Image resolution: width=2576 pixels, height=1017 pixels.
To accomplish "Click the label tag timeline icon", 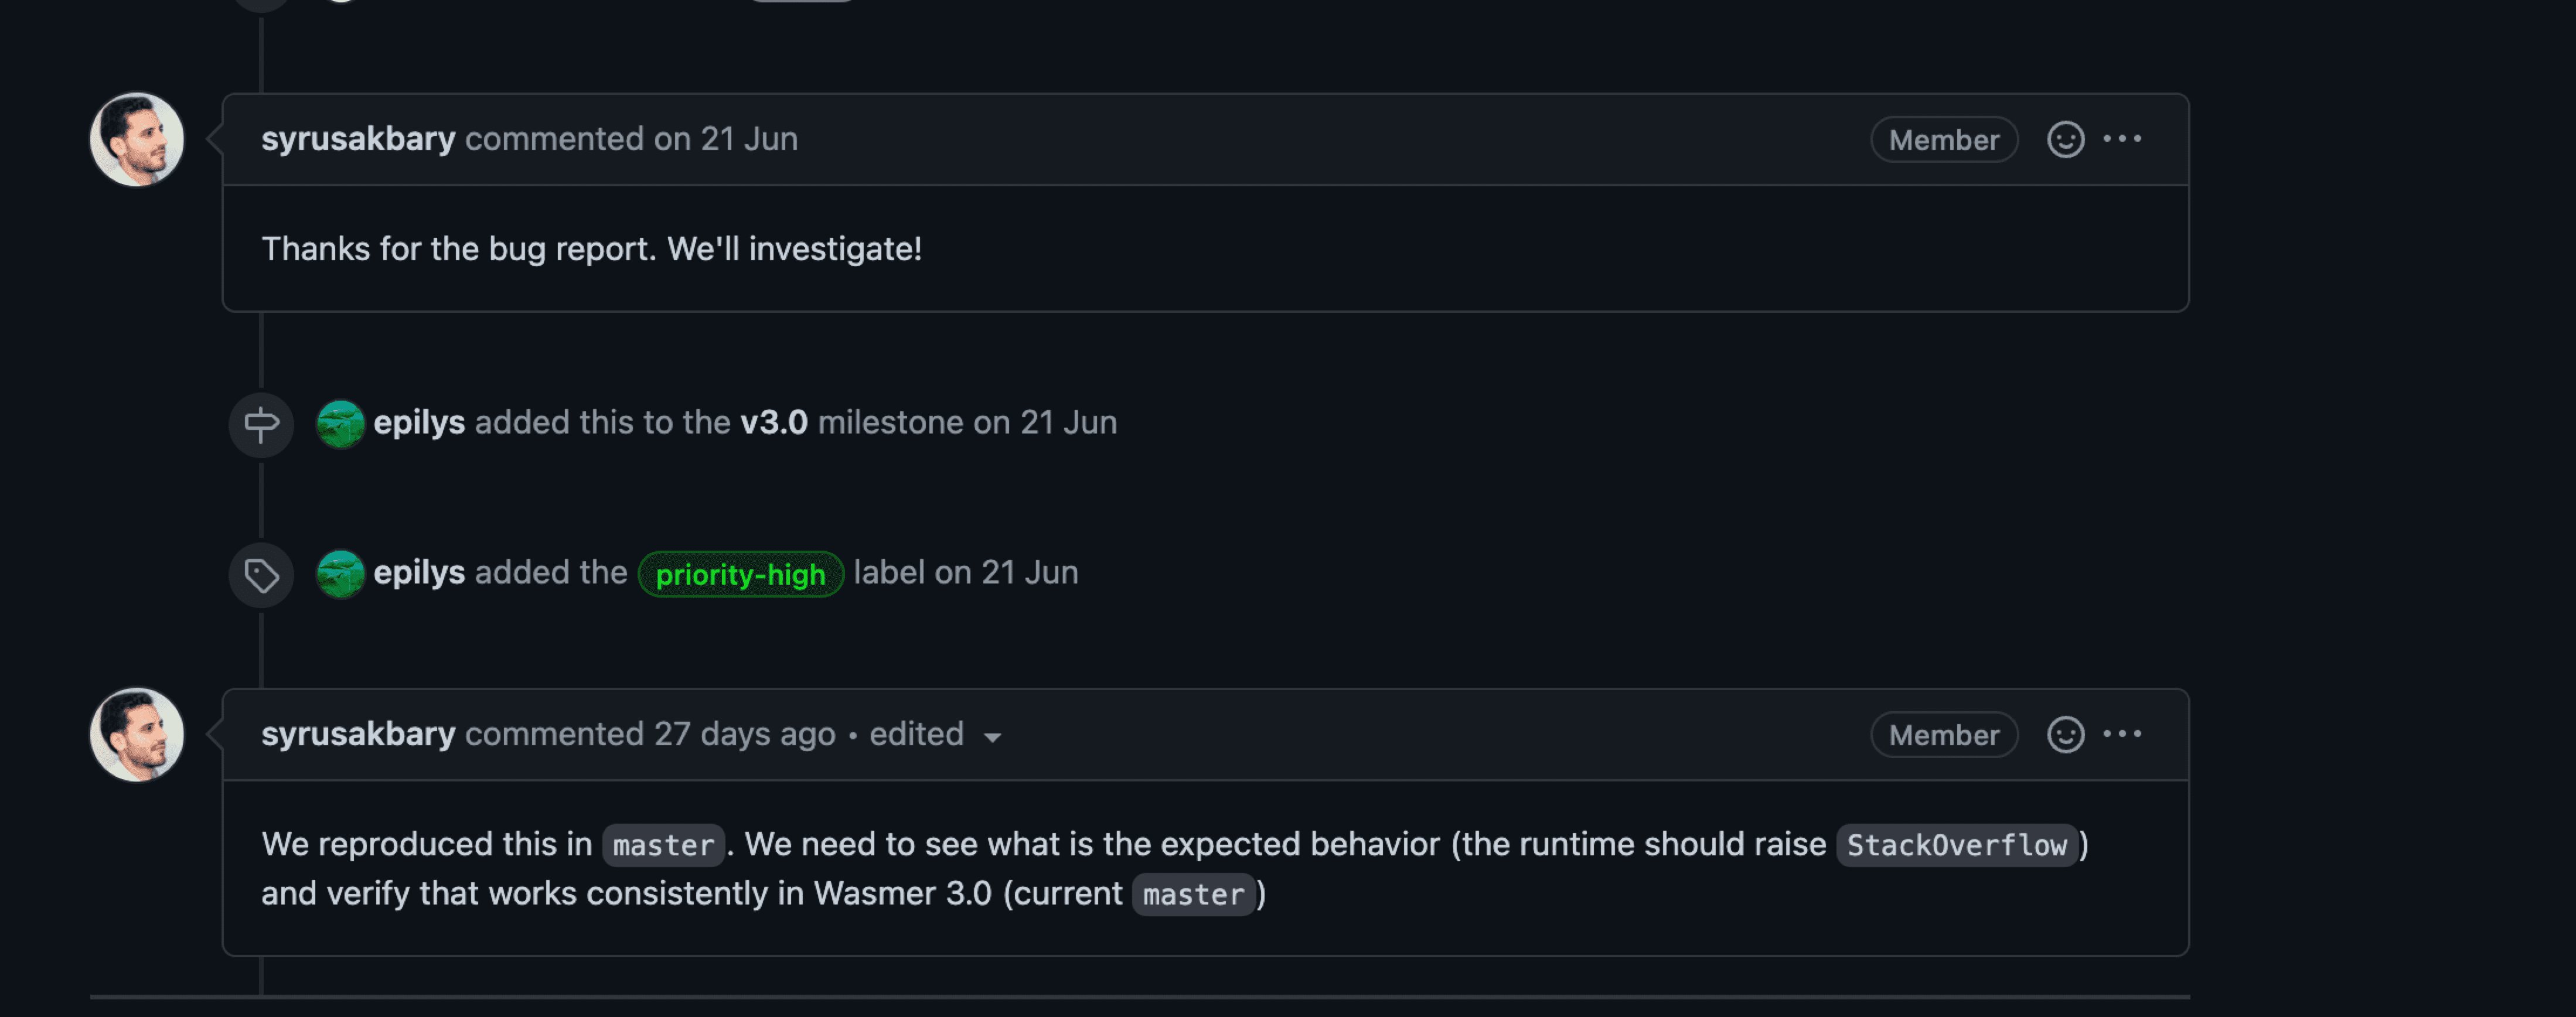I will pos(261,575).
